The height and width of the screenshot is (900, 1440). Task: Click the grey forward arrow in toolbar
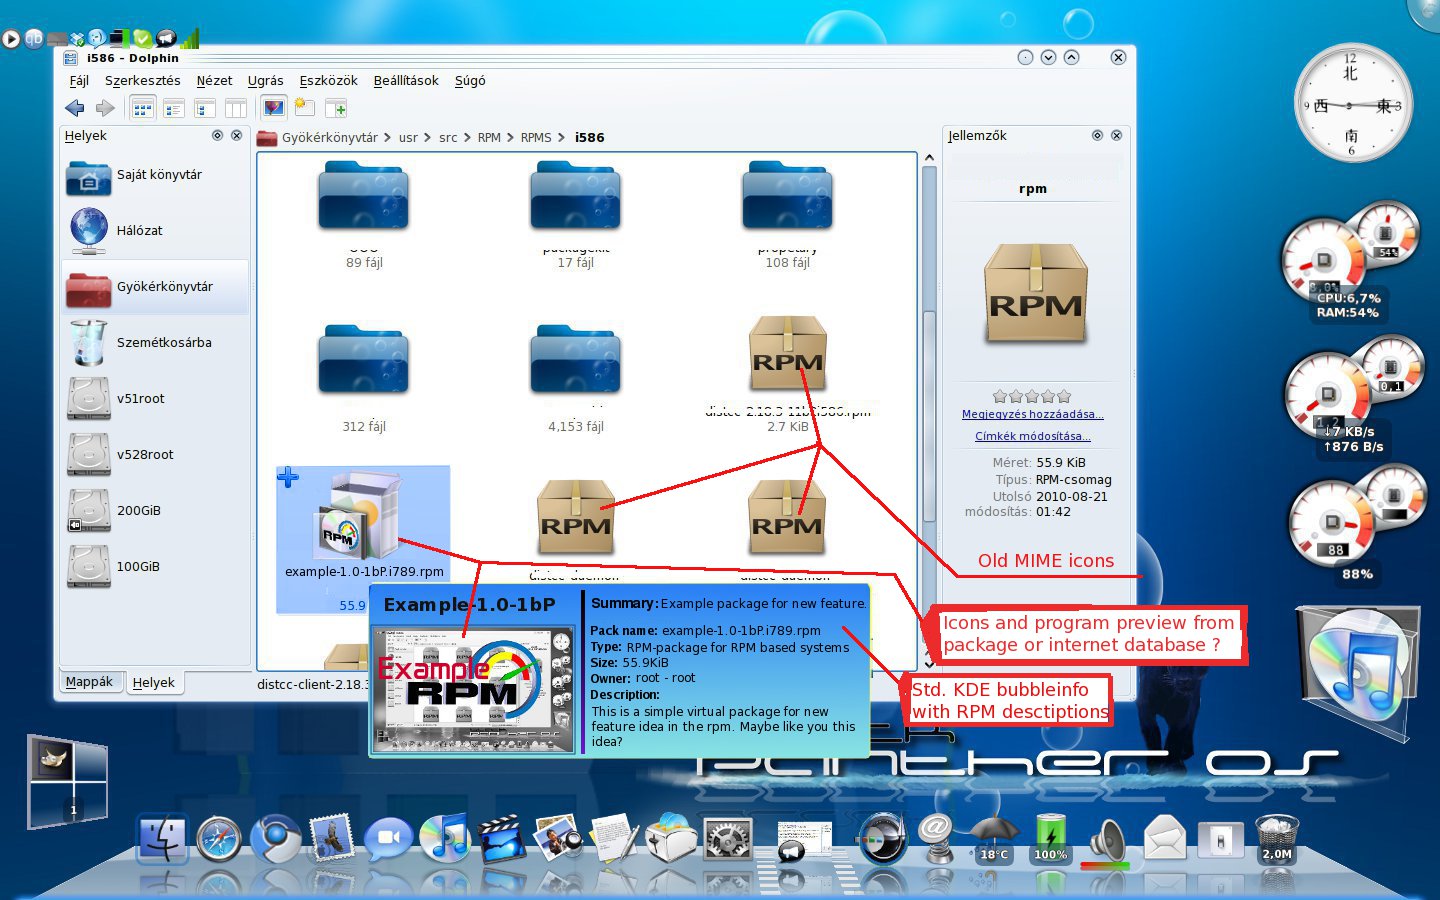click(x=105, y=108)
